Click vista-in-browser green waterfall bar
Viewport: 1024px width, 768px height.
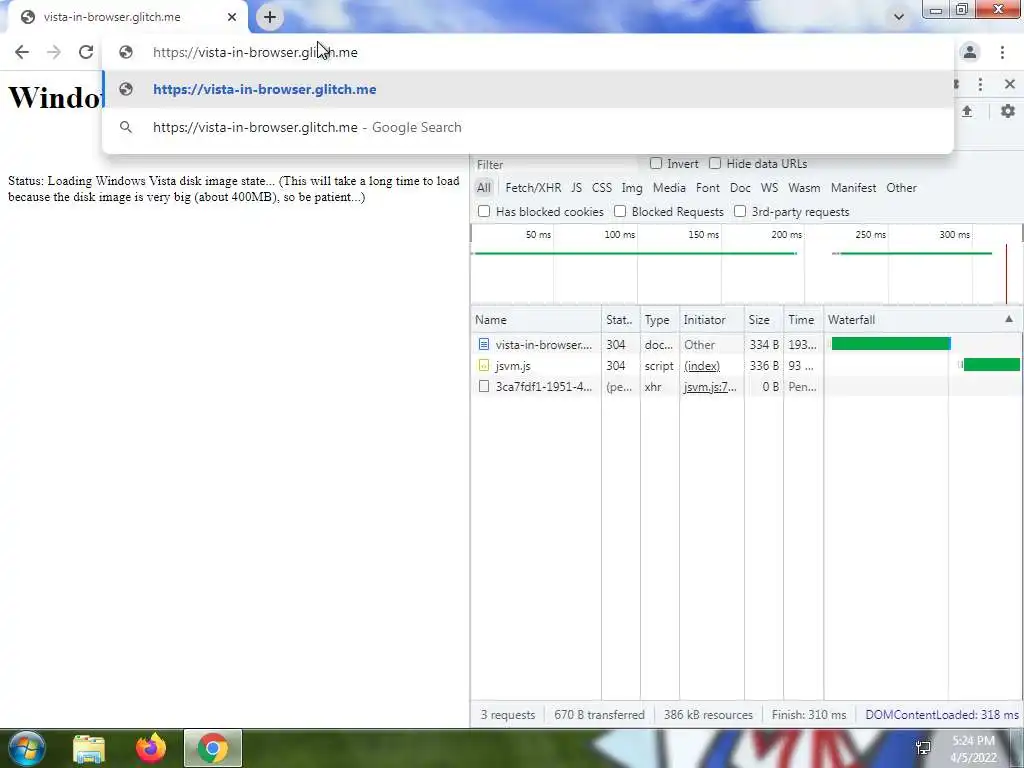click(891, 344)
